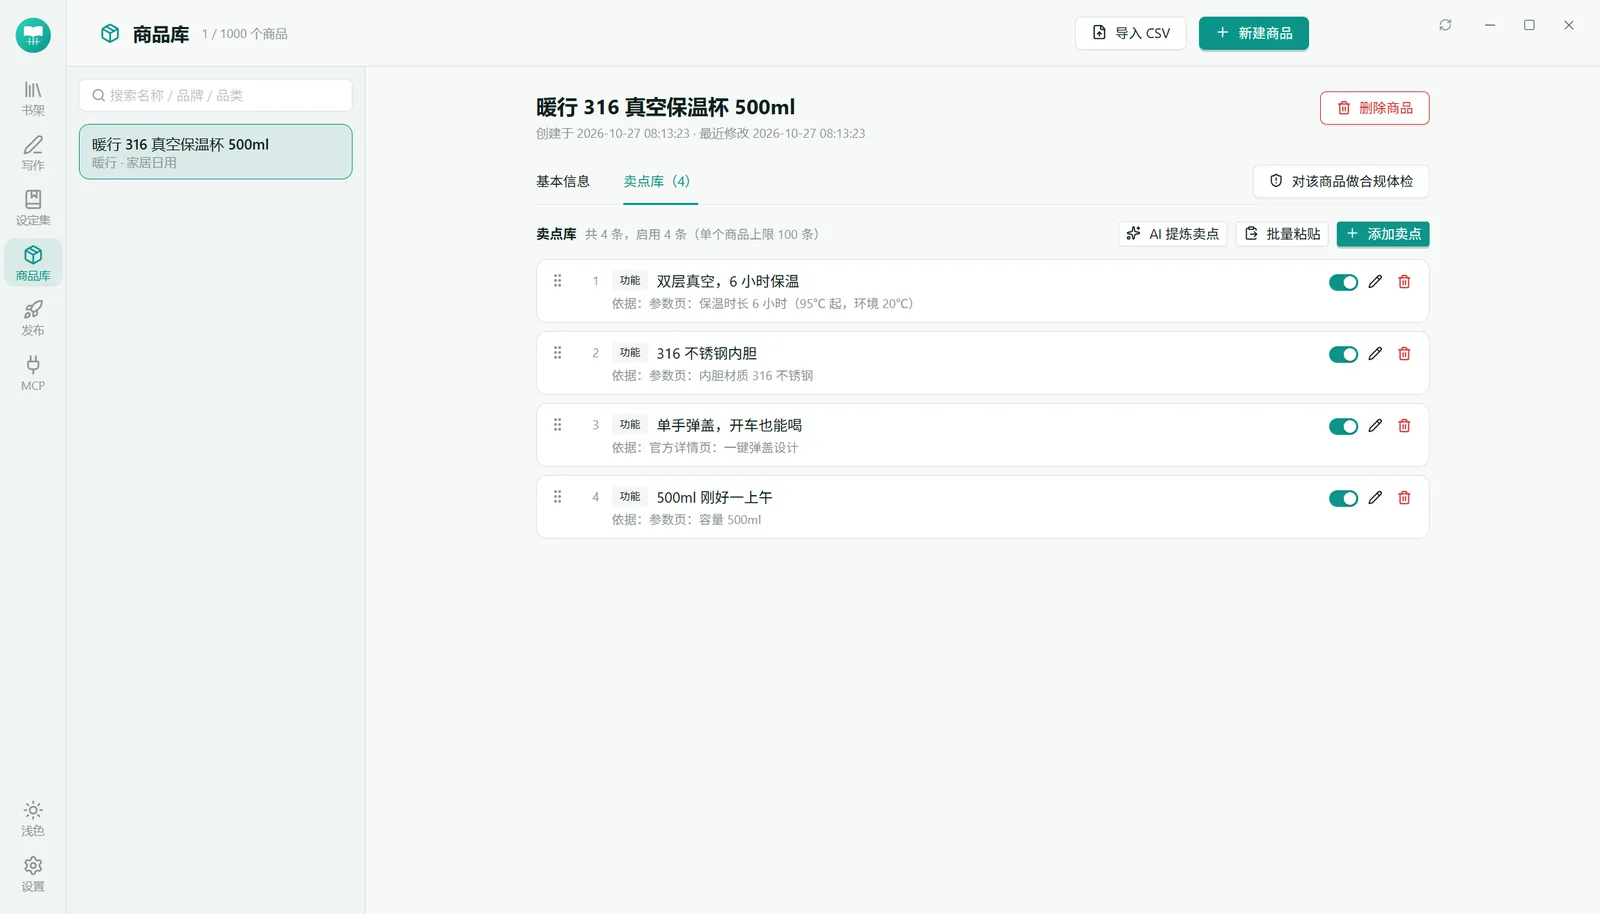This screenshot has height=914, width=1600.
Task: Click the app logo at top left
Action: point(33,35)
